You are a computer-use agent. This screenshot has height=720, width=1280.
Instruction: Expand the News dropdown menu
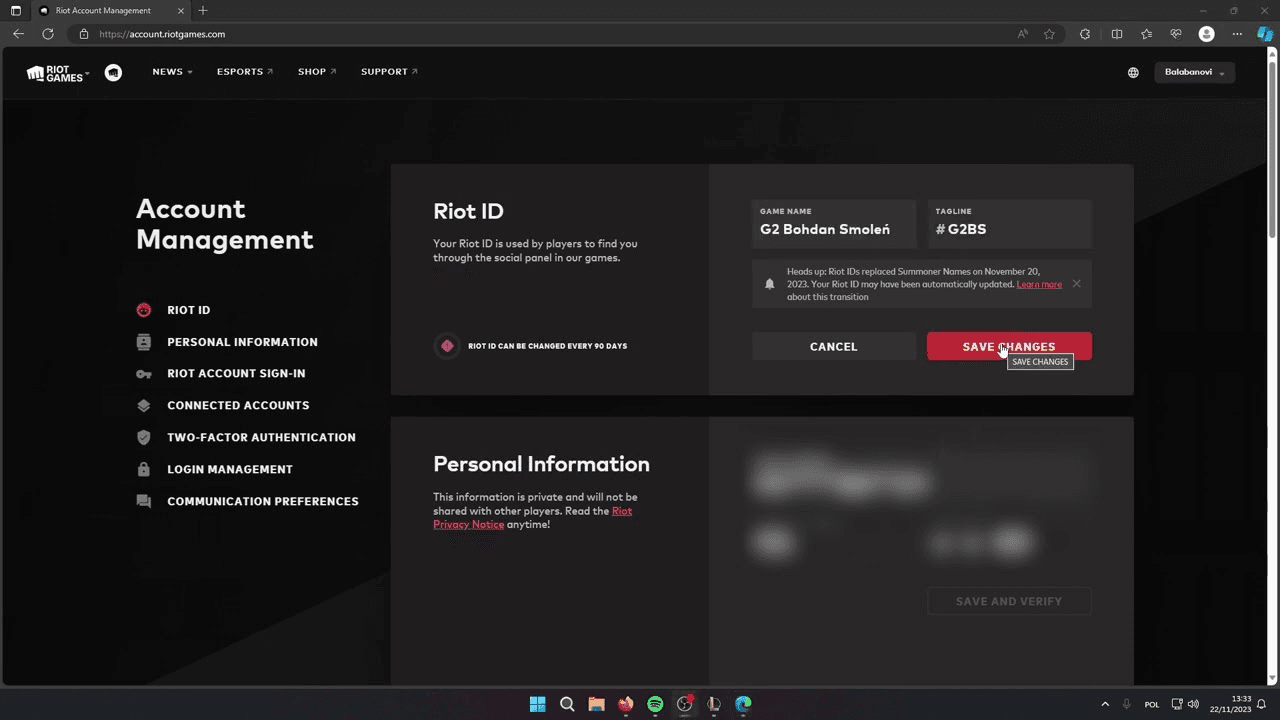coord(172,72)
